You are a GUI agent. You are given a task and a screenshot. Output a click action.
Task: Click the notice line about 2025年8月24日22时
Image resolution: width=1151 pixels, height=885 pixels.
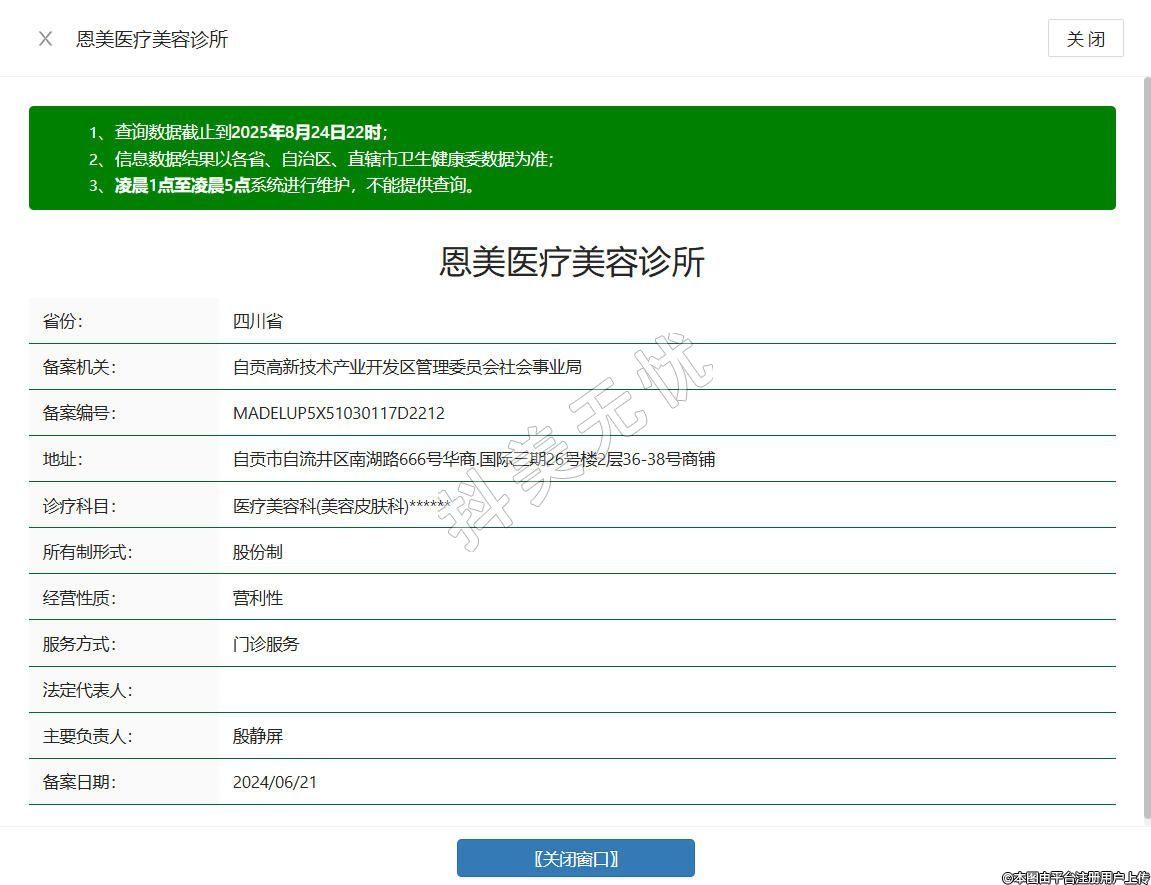click(250, 132)
